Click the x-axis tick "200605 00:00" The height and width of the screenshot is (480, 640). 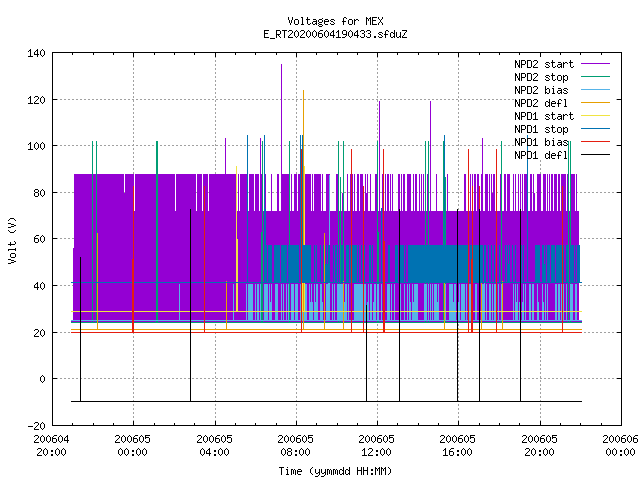(133, 445)
